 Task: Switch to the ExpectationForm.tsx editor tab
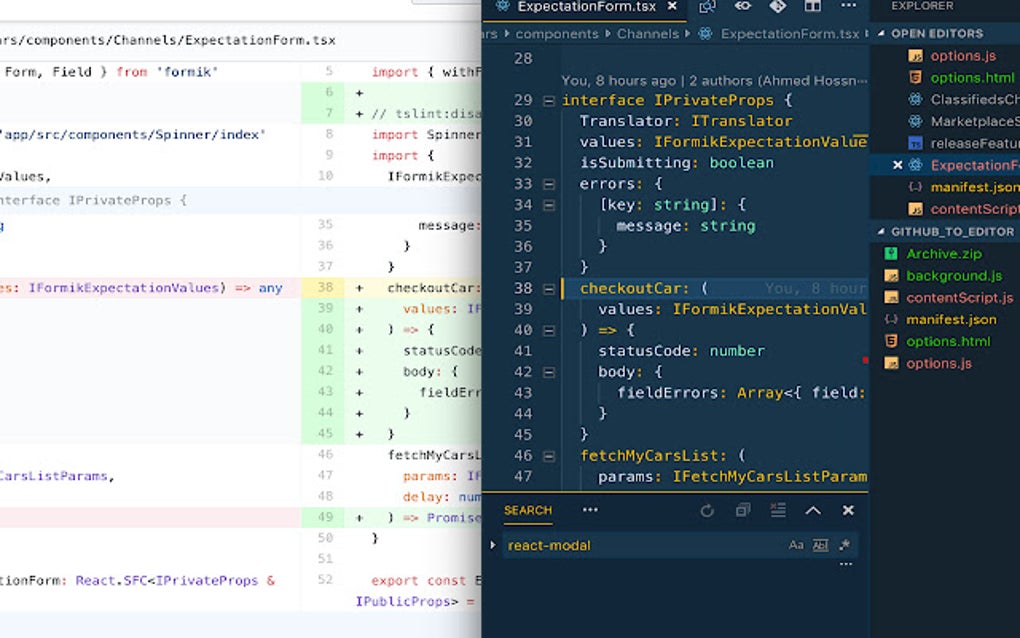583,7
